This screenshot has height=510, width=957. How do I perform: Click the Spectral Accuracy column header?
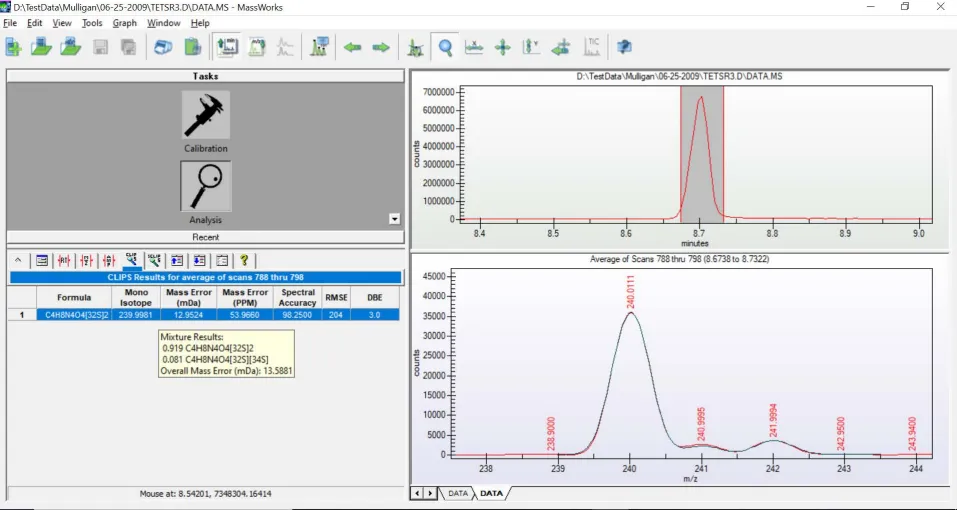[x=297, y=297]
